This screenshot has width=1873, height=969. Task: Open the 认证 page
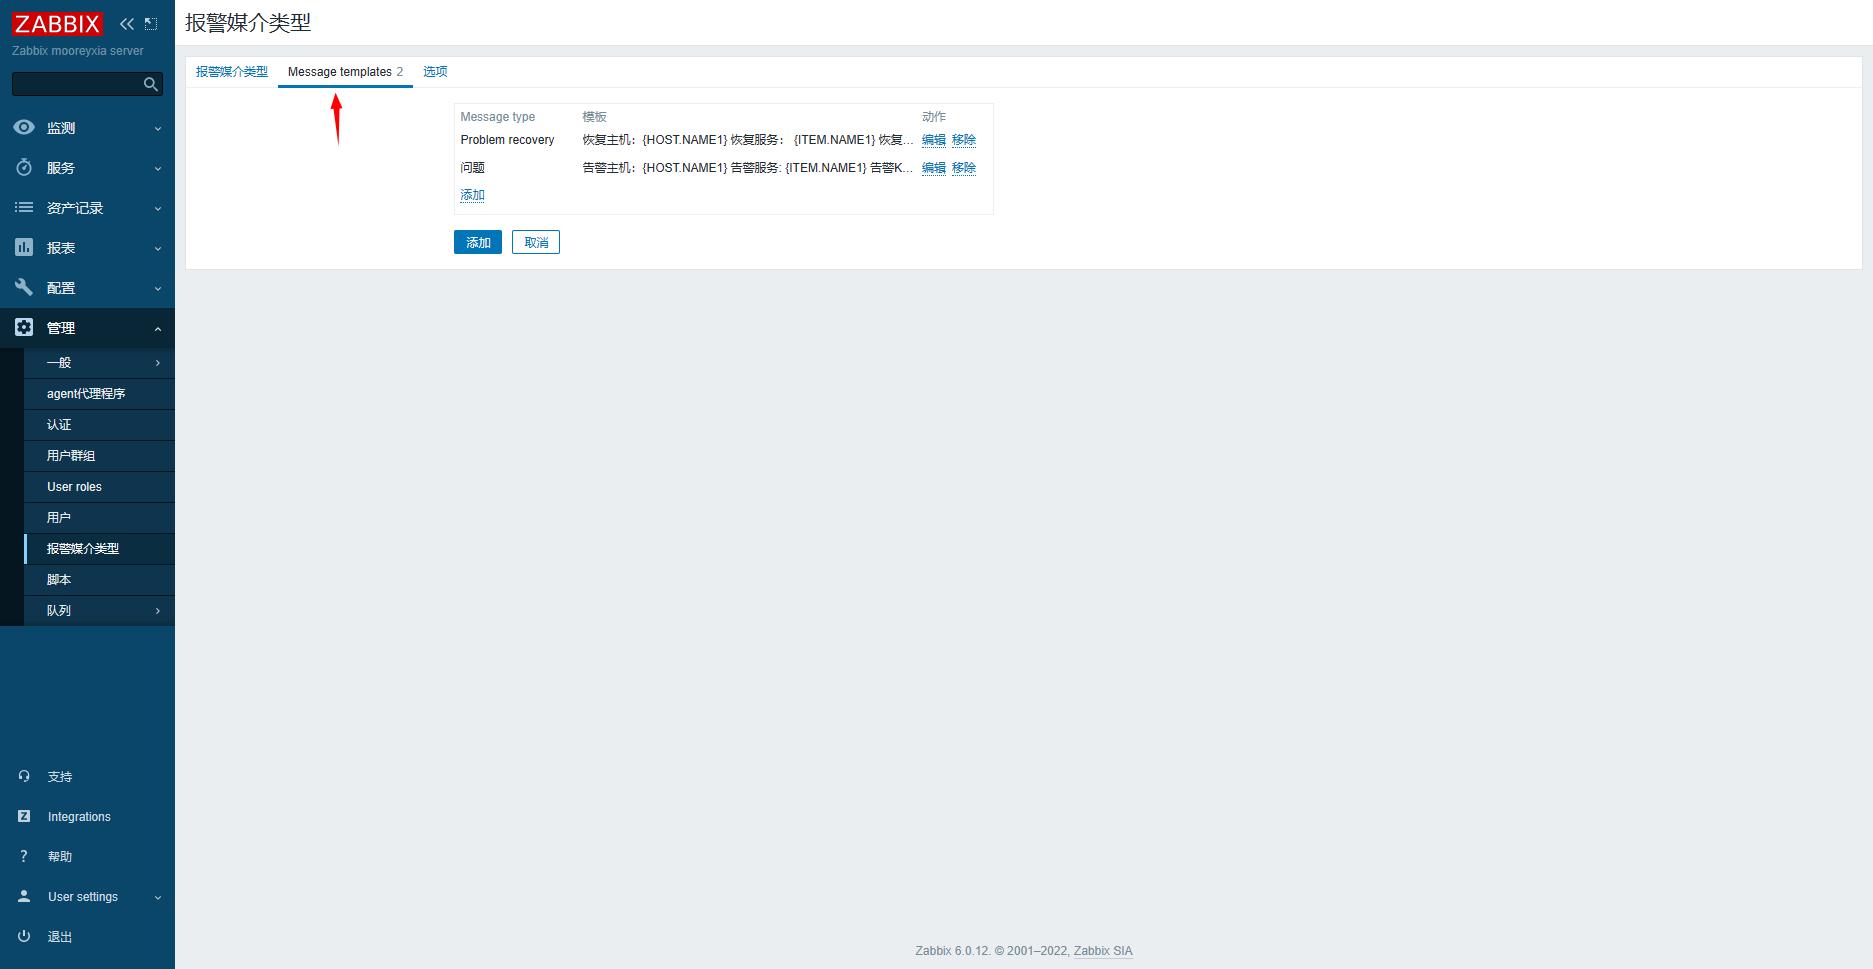pos(99,425)
